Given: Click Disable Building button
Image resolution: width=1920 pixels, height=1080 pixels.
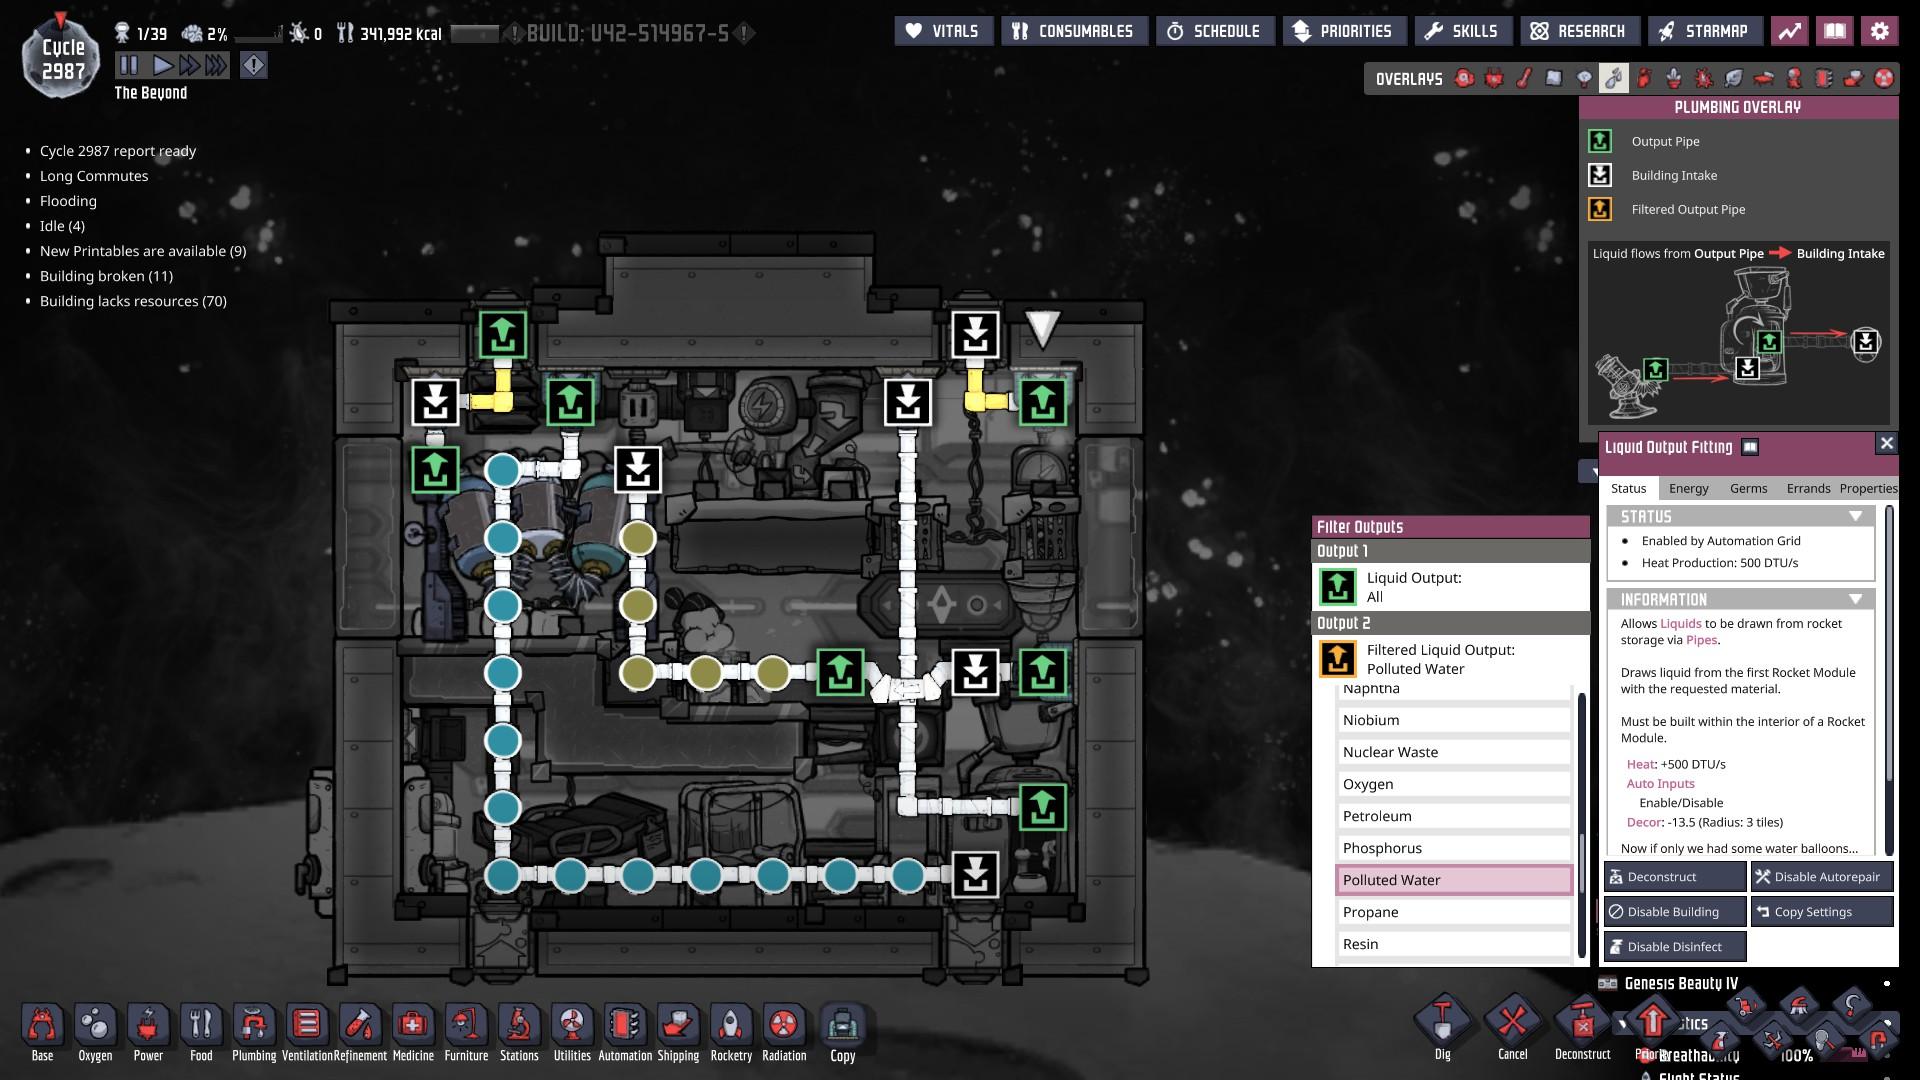Looking at the screenshot, I should pos(1675,912).
